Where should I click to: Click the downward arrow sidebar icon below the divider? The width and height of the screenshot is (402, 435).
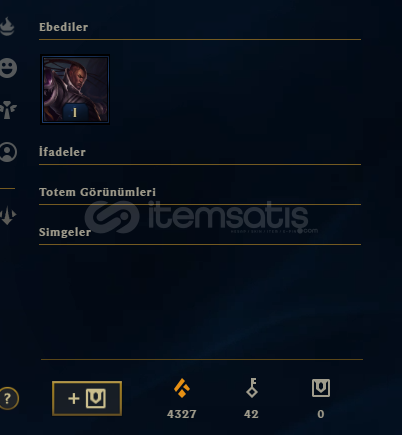(x=7, y=215)
